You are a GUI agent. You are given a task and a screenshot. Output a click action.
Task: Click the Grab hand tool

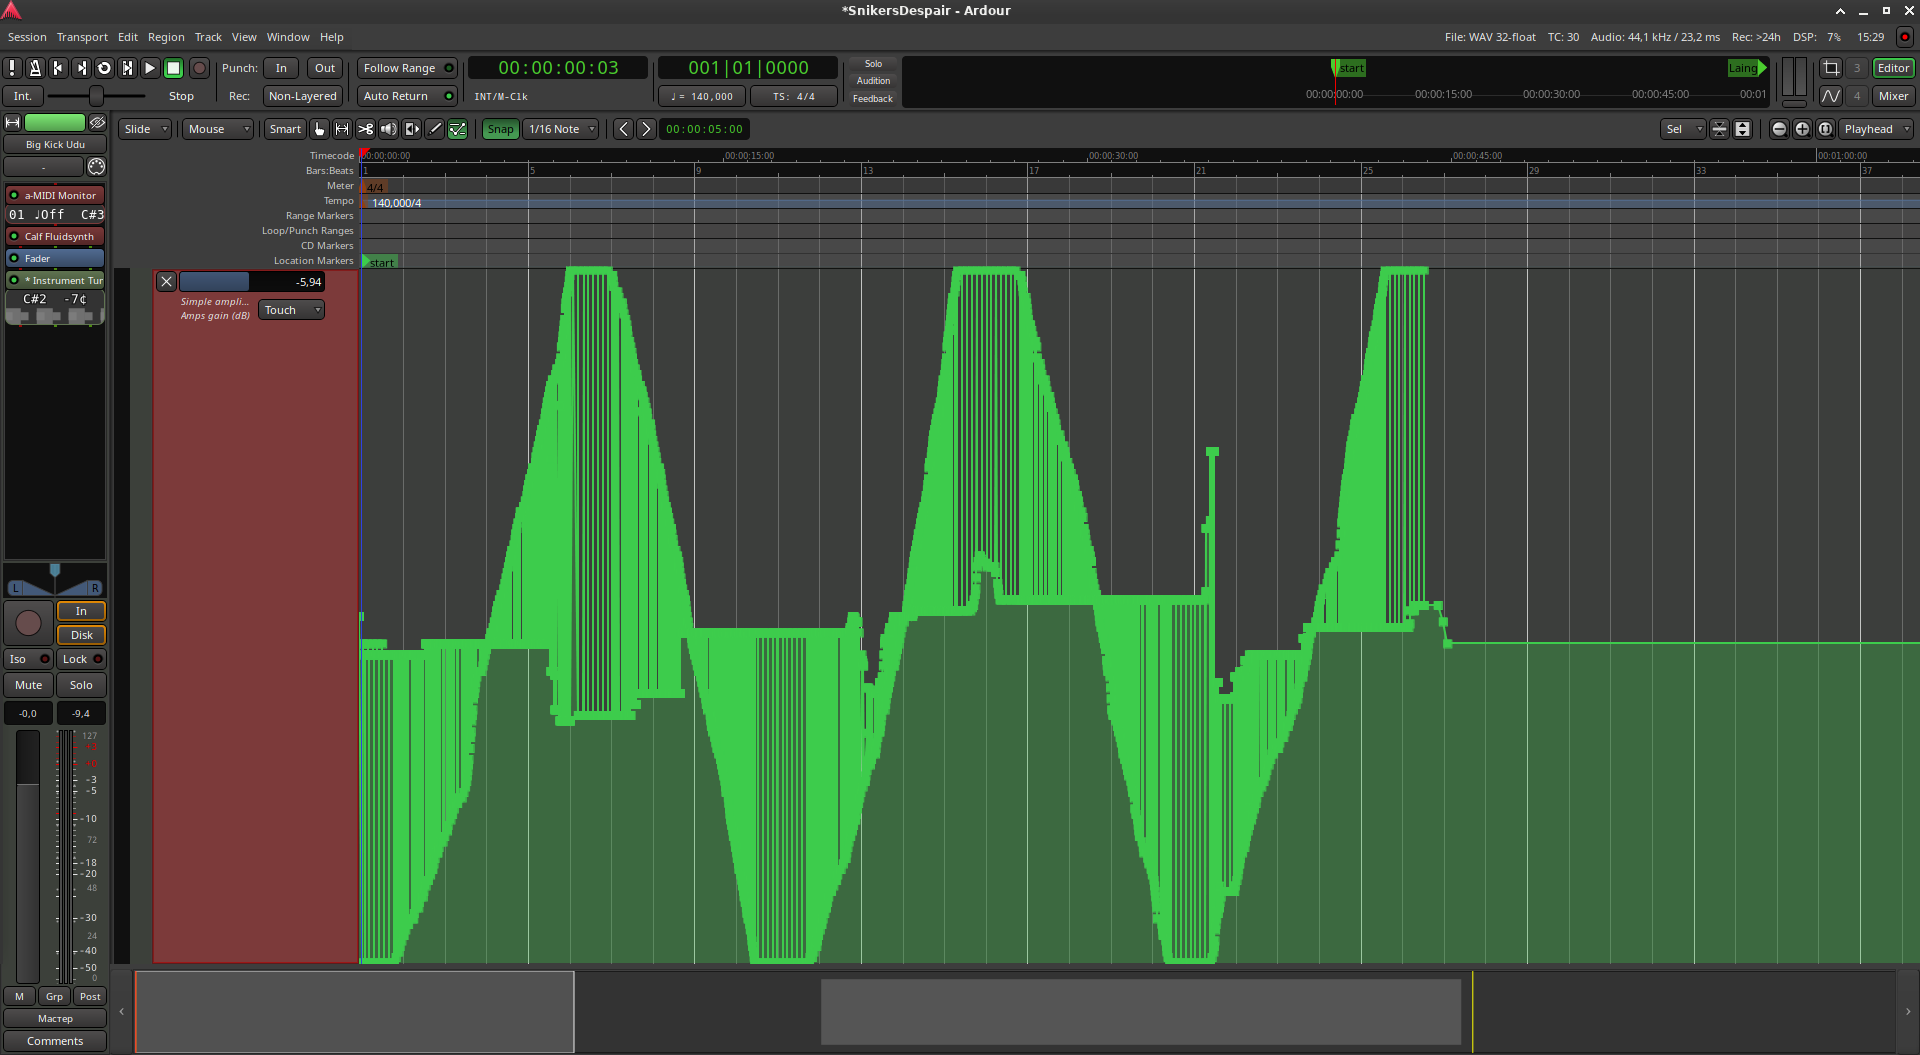(x=319, y=129)
